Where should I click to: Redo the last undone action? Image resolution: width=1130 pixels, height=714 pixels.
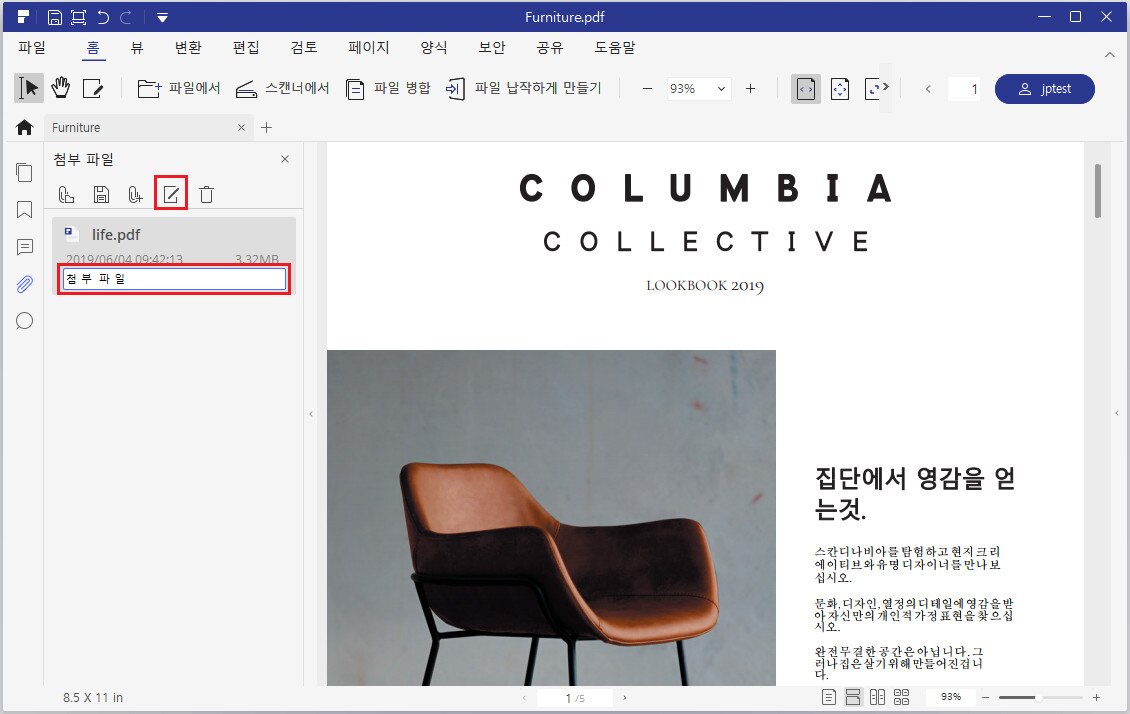(126, 17)
